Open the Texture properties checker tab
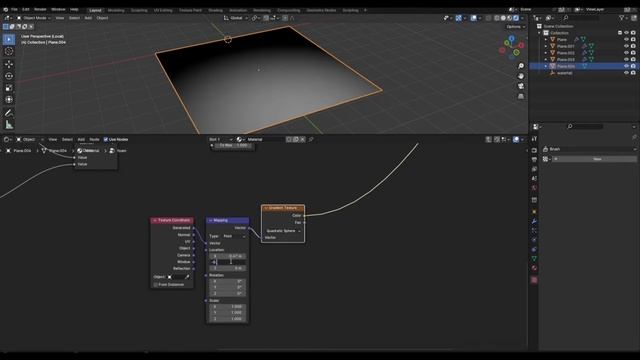 point(534,280)
